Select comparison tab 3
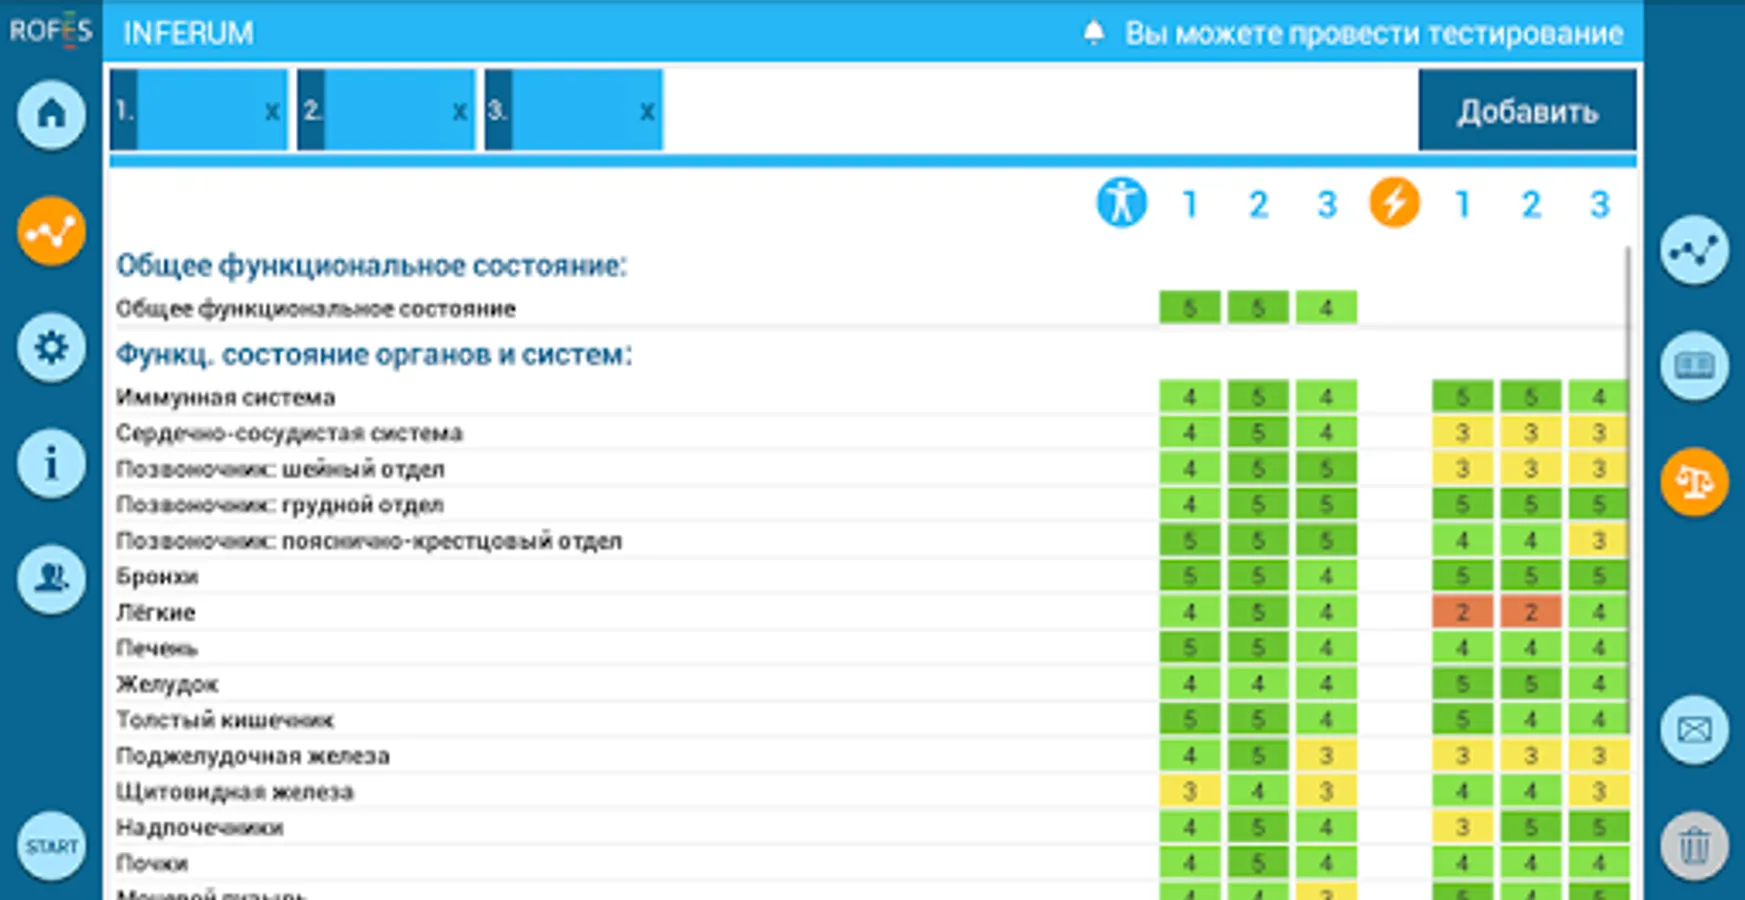Viewport: 1745px width, 900px height. click(573, 110)
